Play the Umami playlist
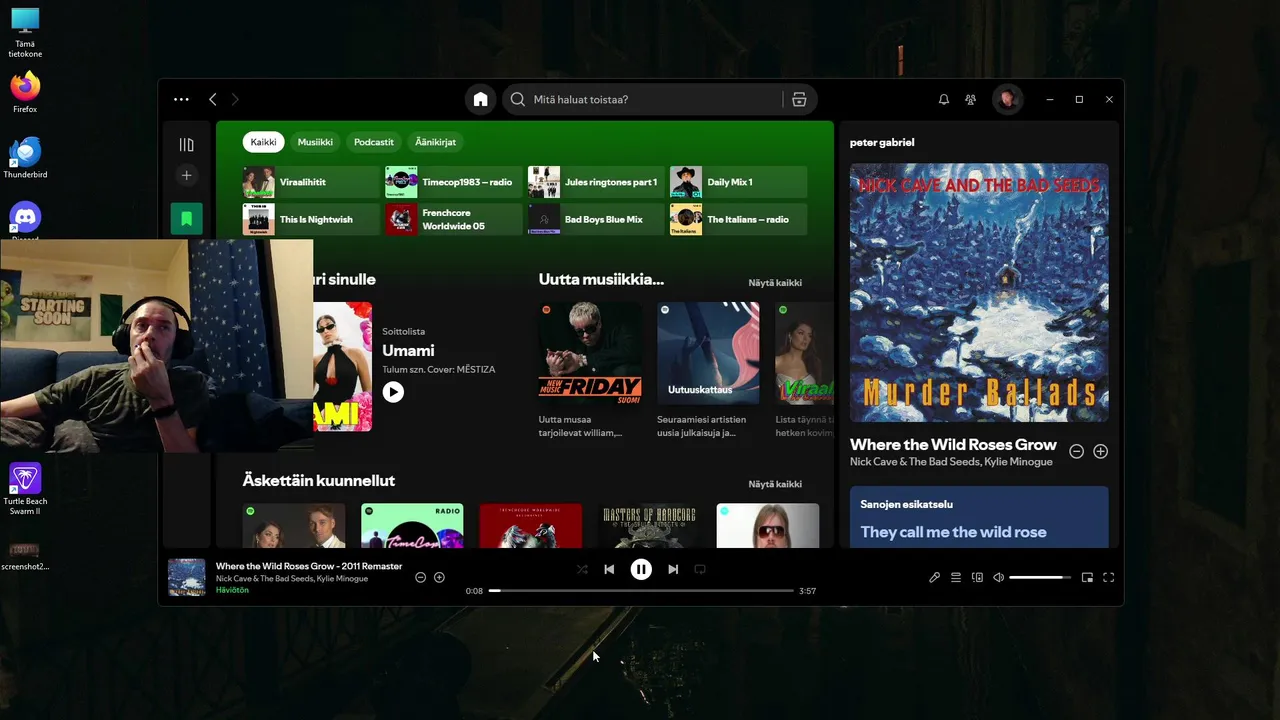The image size is (1280, 720). 393,392
